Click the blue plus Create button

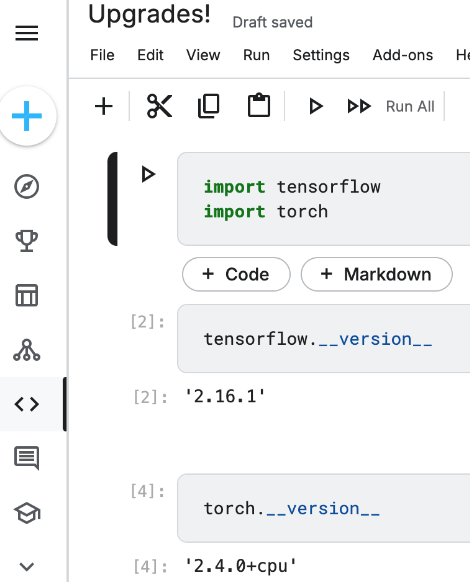click(27, 116)
